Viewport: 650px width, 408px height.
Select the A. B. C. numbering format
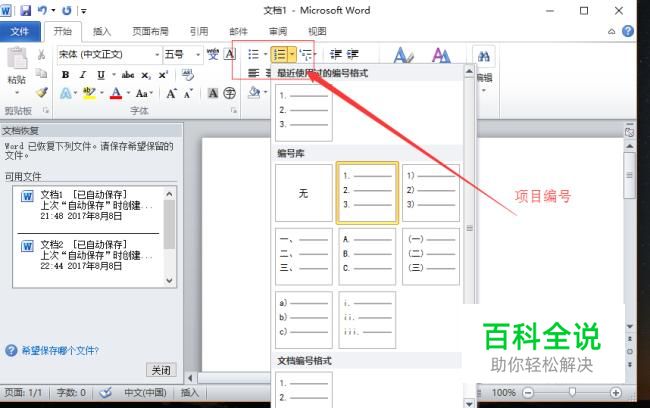(367, 257)
